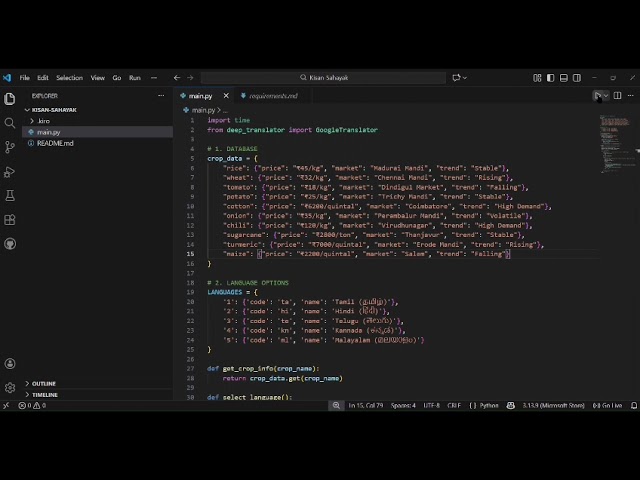
Task: Click main.py in the breadcrumb
Action: 203,110
